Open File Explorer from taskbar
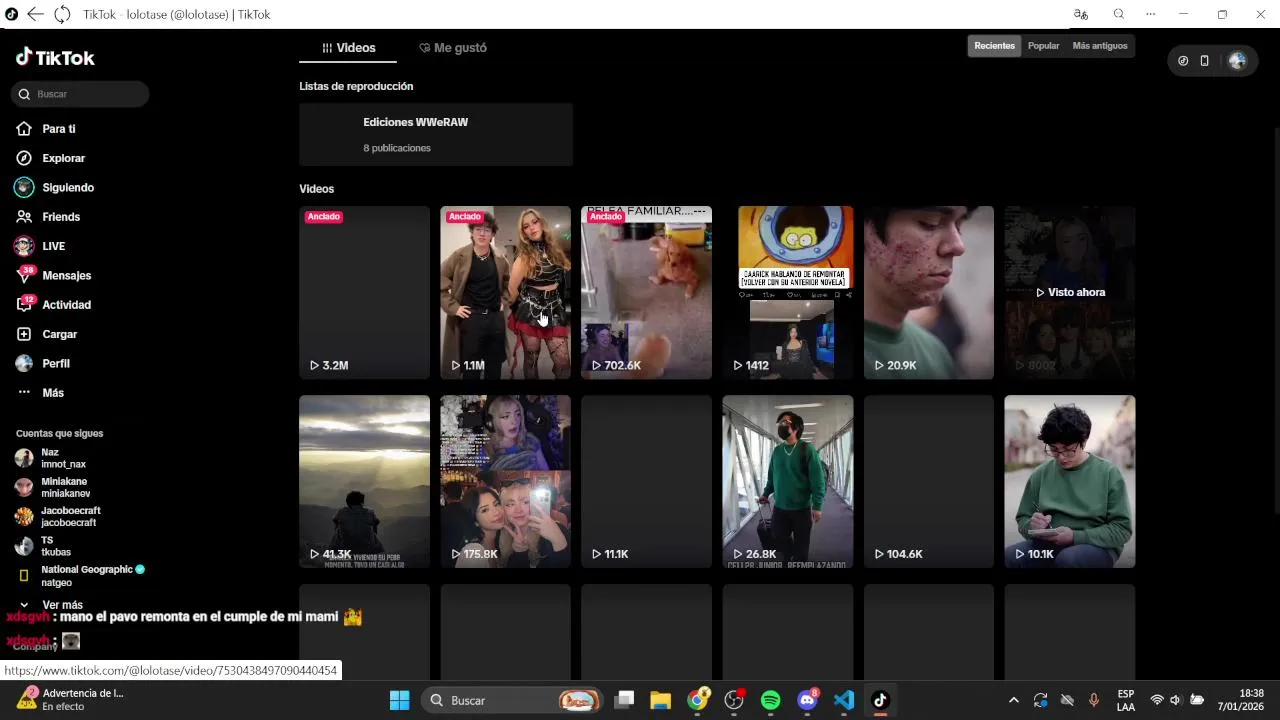Viewport: 1280px width, 720px height. [x=660, y=700]
